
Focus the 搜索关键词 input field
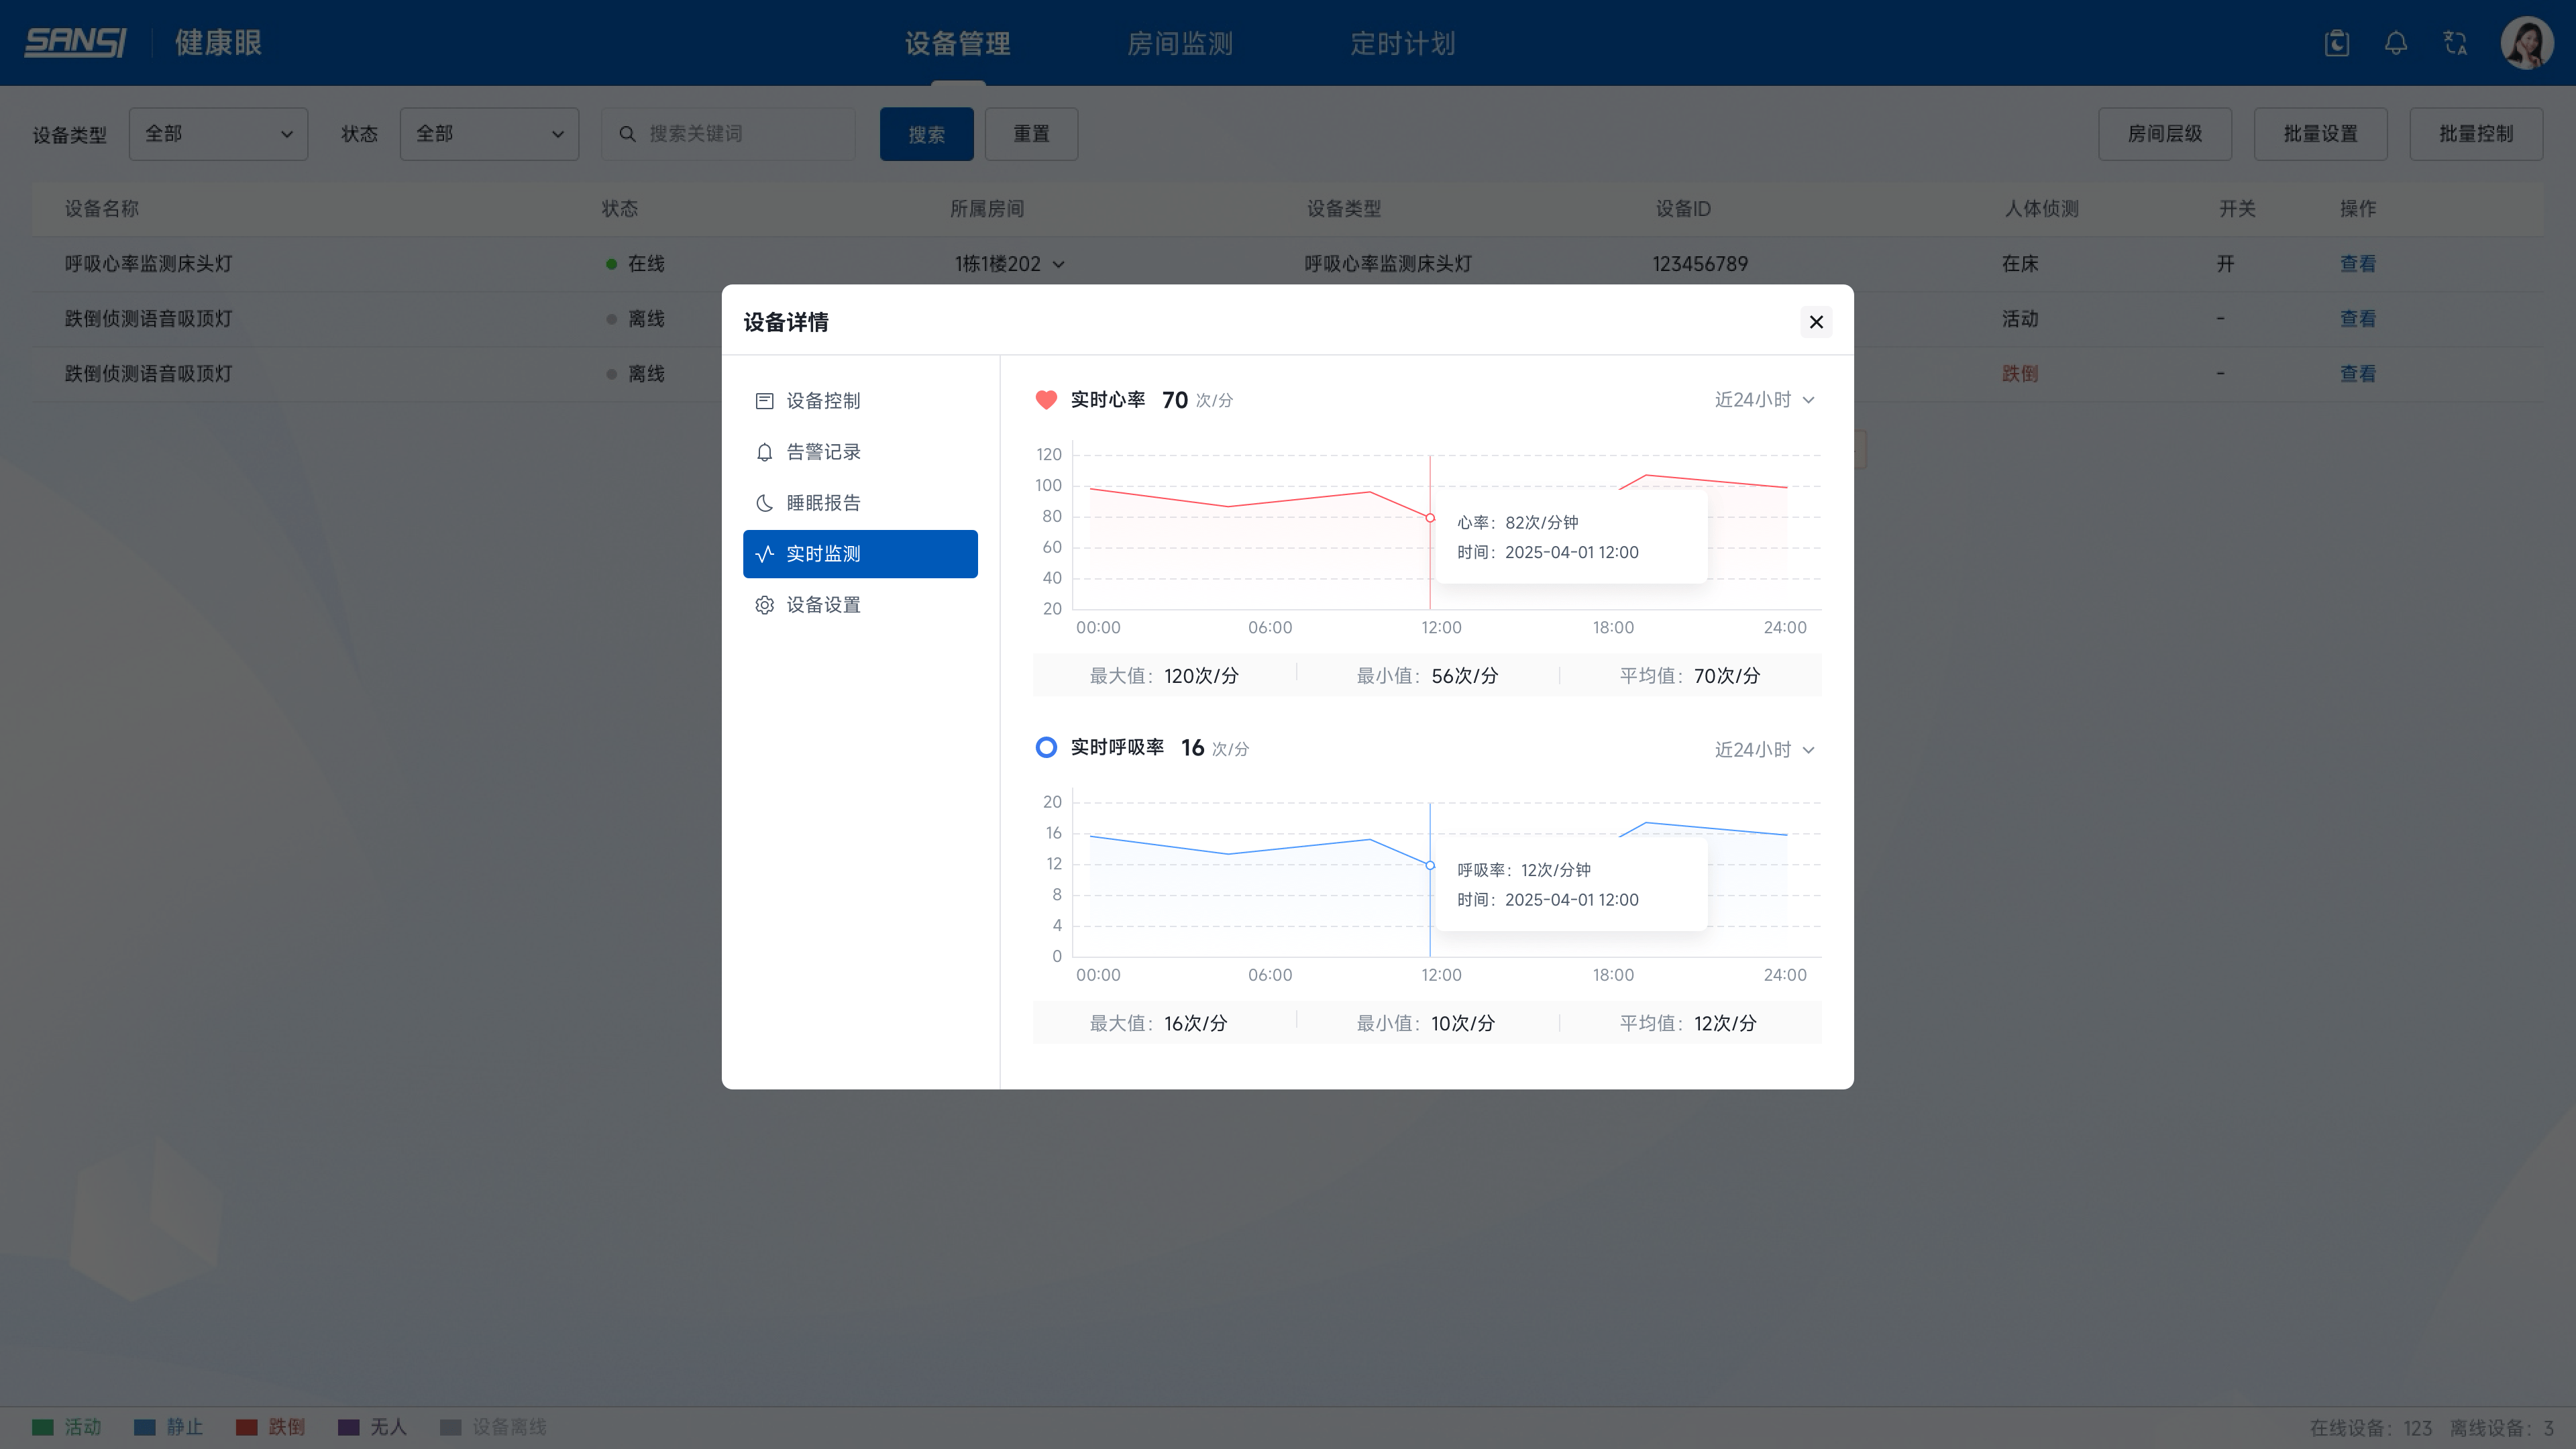[x=728, y=134]
